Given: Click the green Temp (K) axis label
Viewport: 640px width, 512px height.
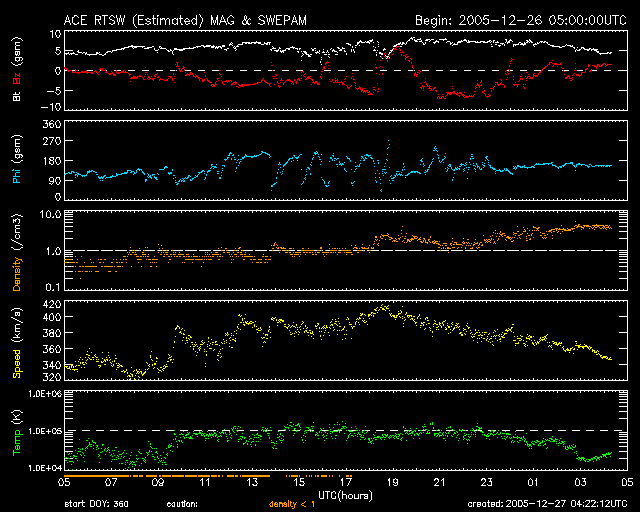Looking at the screenshot, I should pyautogui.click(x=17, y=432).
